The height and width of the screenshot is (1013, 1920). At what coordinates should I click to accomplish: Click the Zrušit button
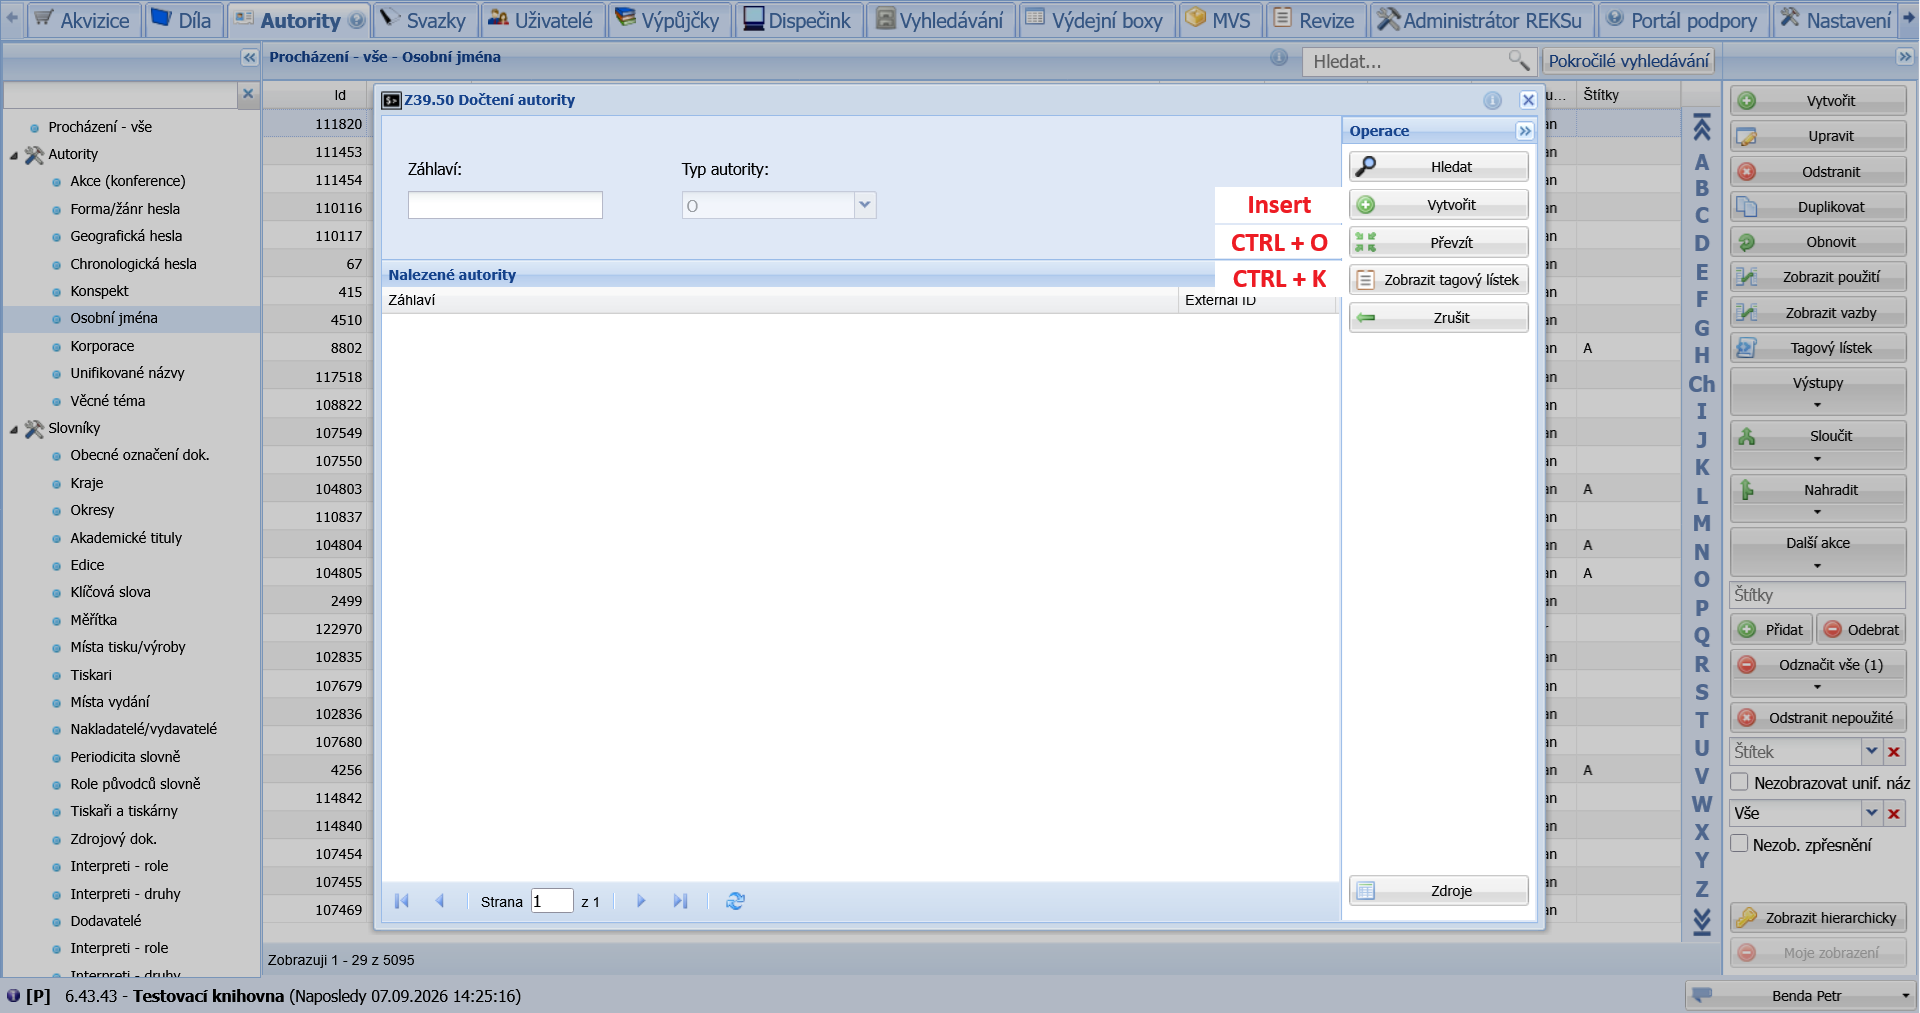[1438, 318]
